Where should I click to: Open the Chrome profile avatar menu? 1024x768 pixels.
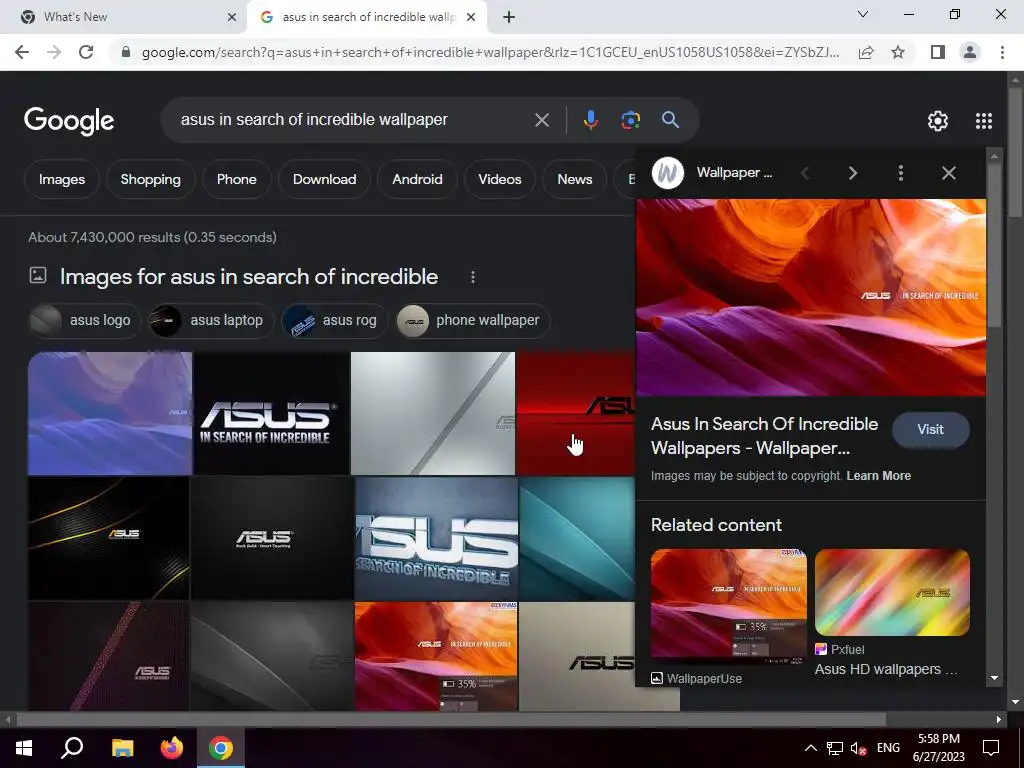click(x=970, y=52)
